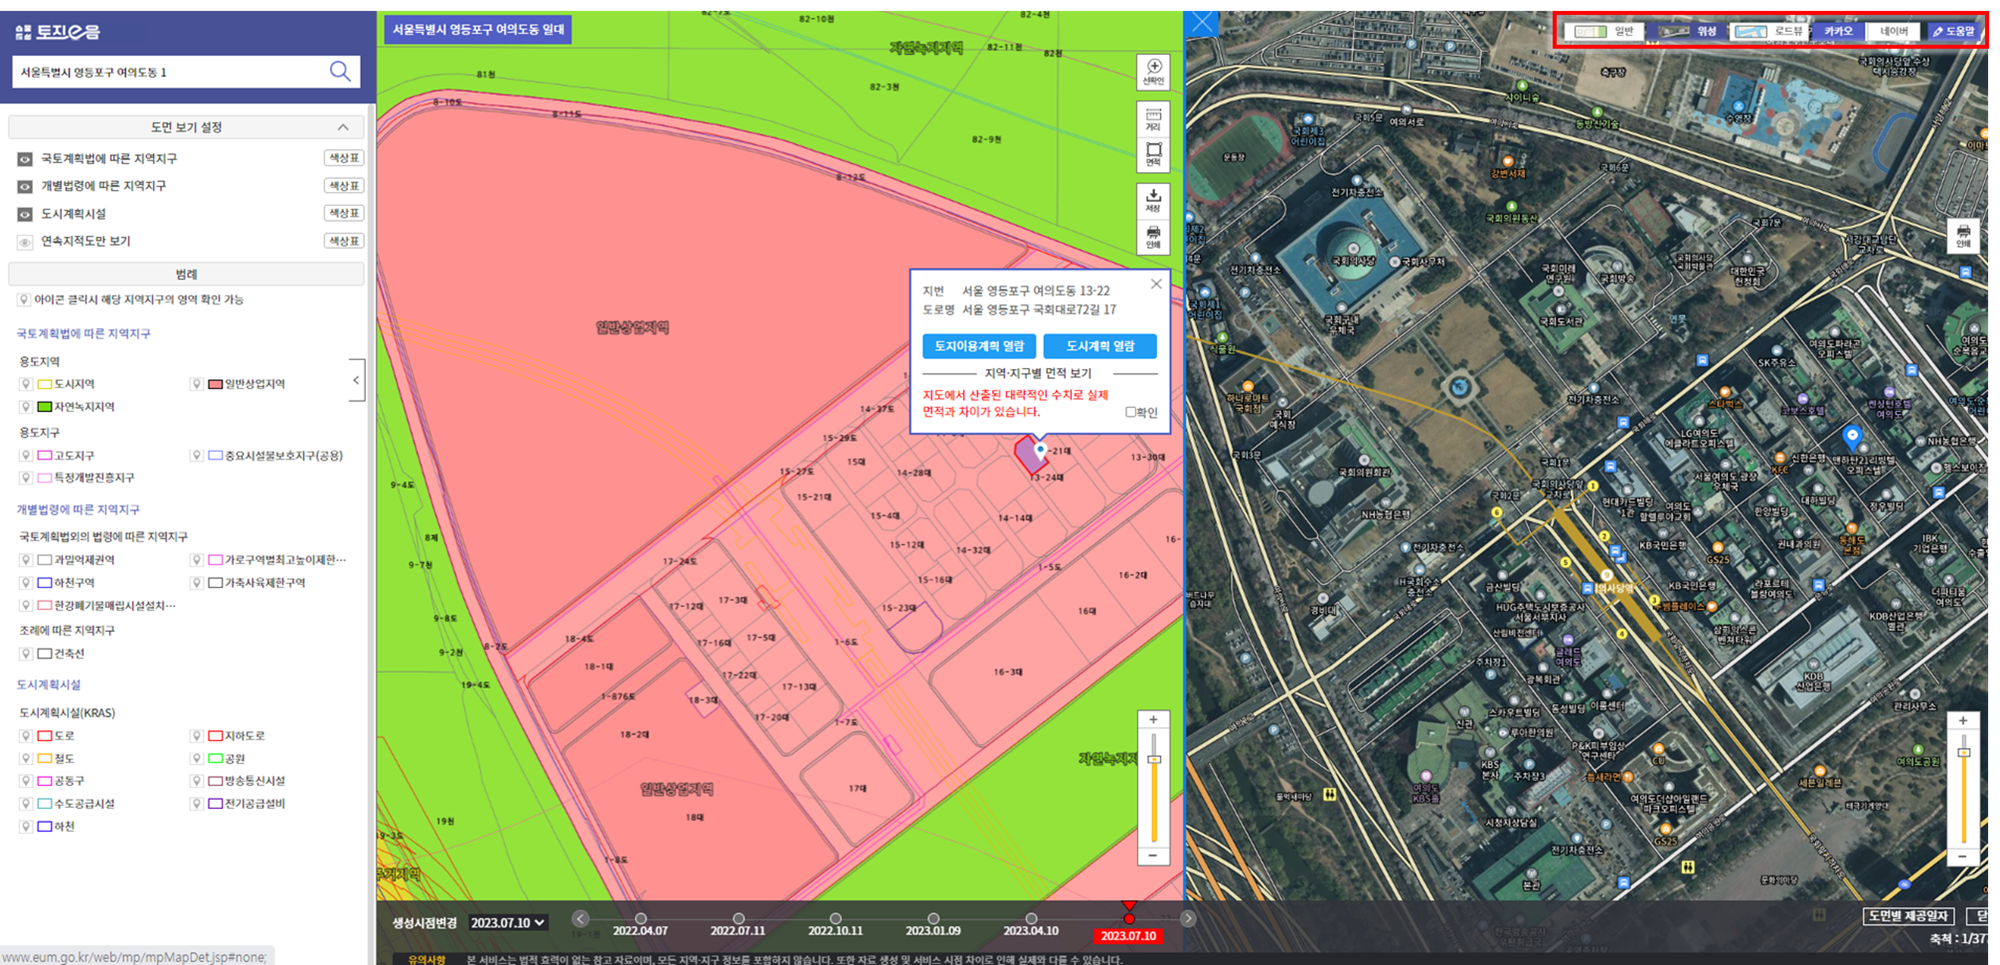Click location pin icon next to 자연녹지지역
This screenshot has height=965, width=2000.
click(25, 407)
